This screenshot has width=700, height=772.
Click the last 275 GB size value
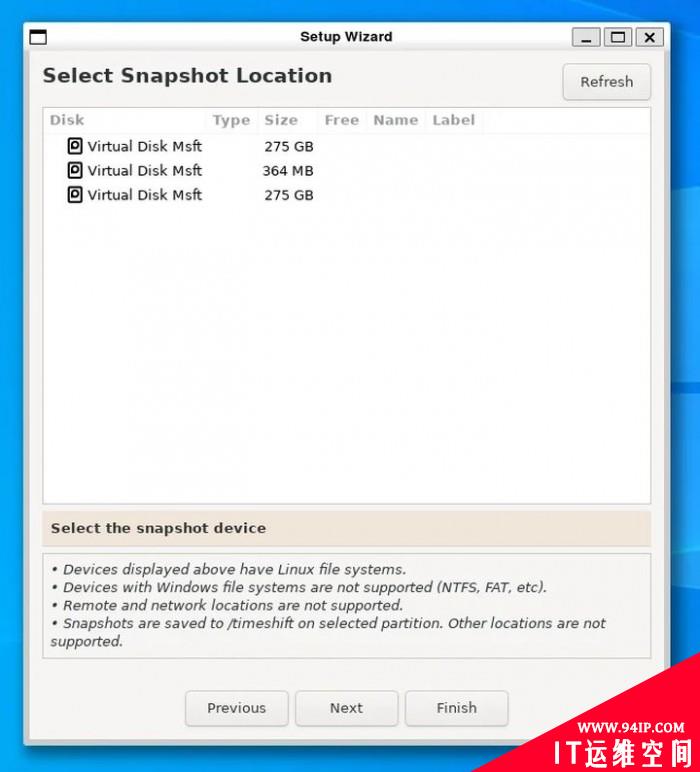click(289, 195)
